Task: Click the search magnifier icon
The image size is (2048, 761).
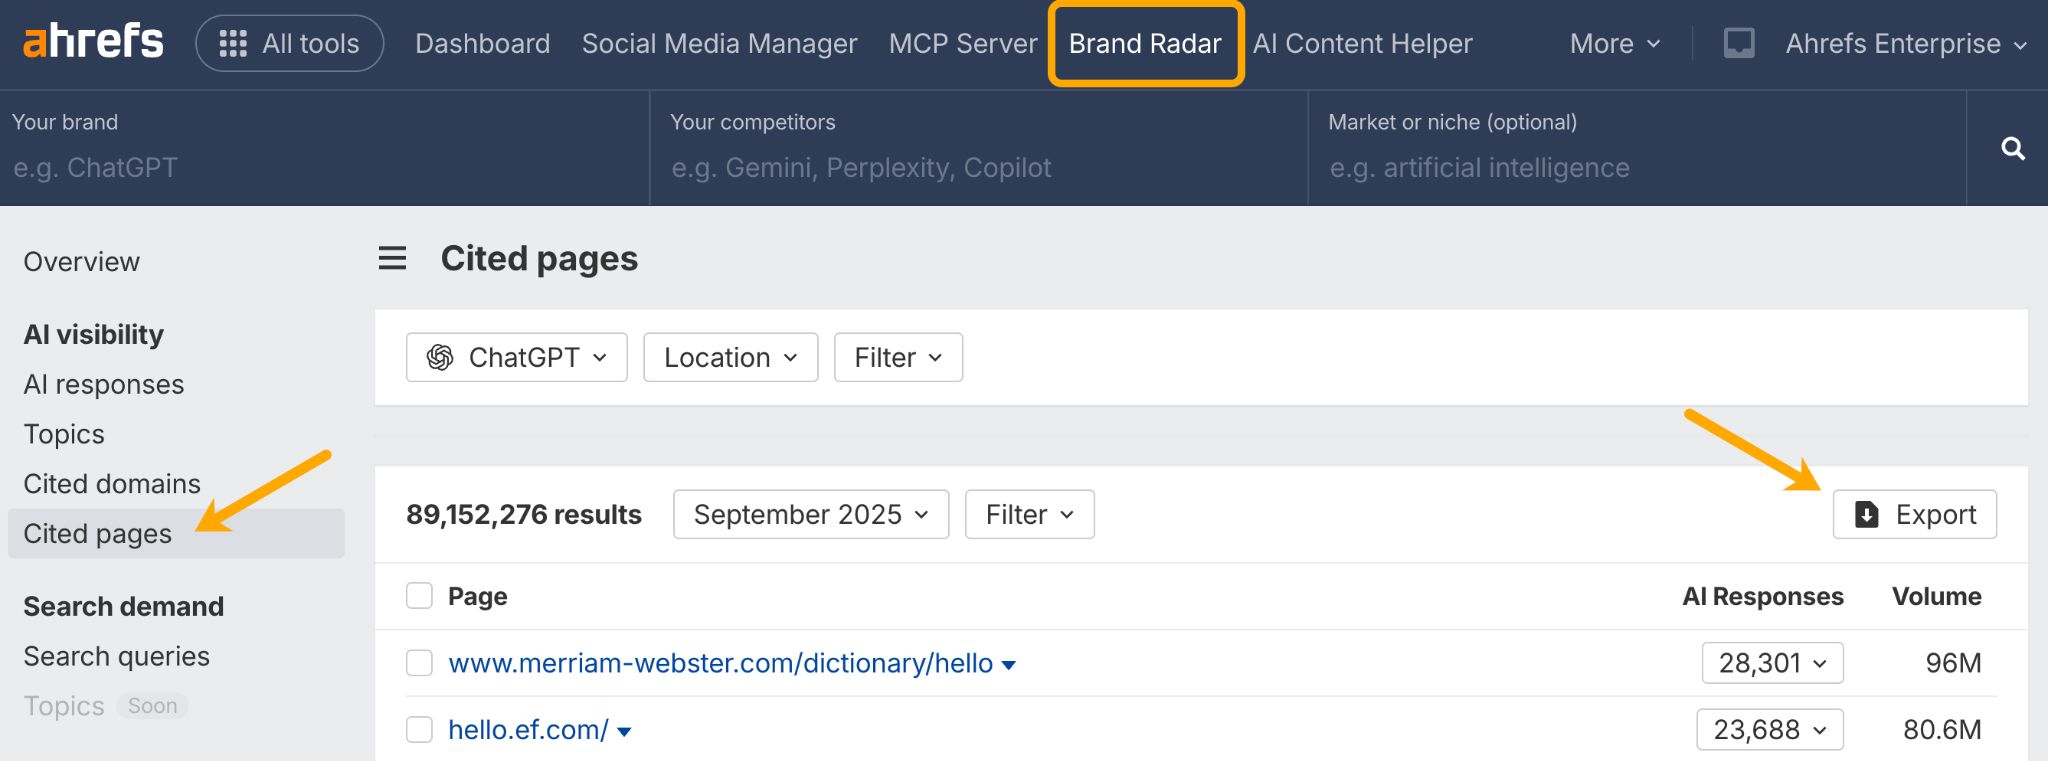Action: (x=2013, y=147)
